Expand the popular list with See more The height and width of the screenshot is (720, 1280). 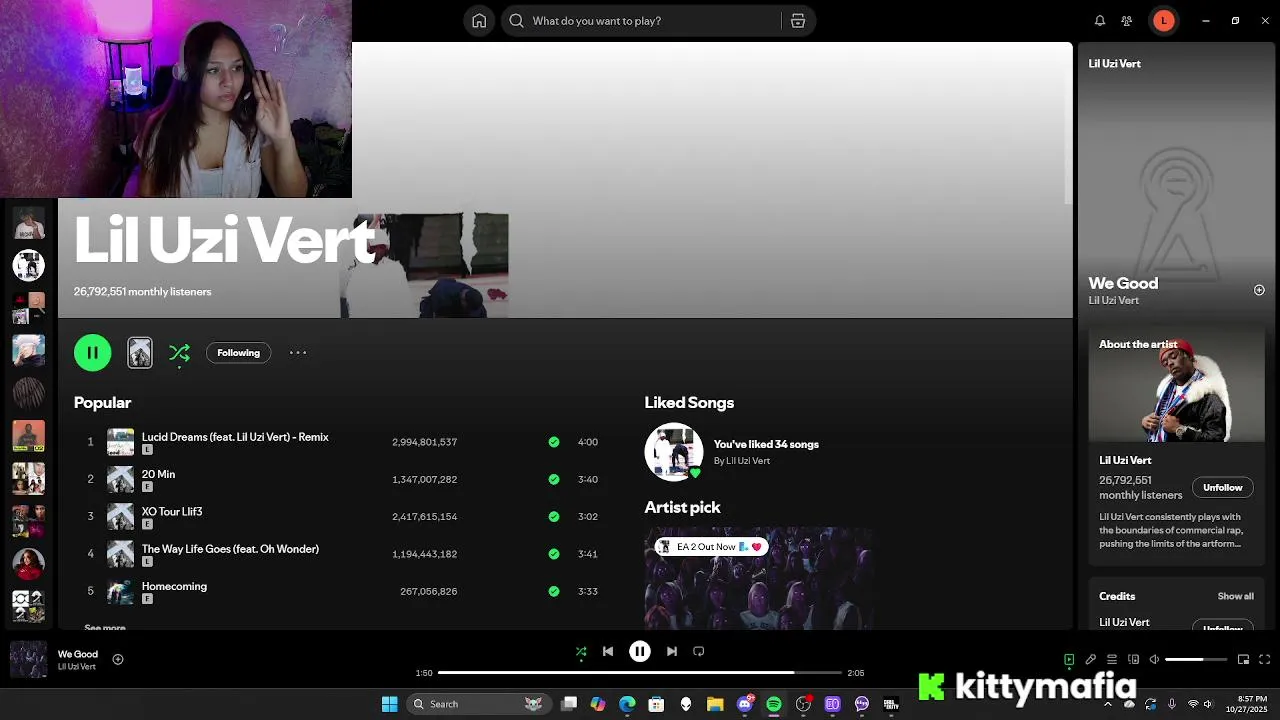click(x=105, y=627)
